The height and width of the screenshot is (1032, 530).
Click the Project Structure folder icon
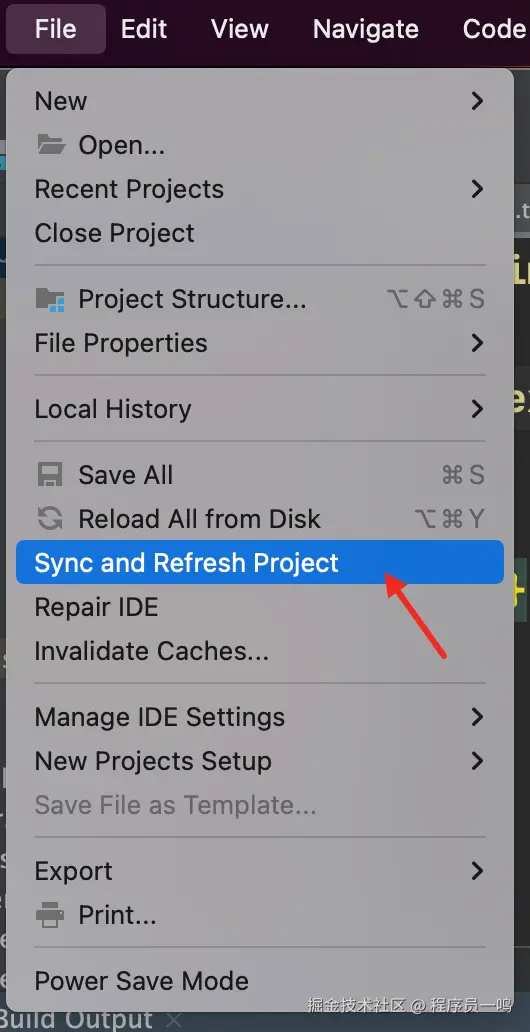[x=50, y=299]
